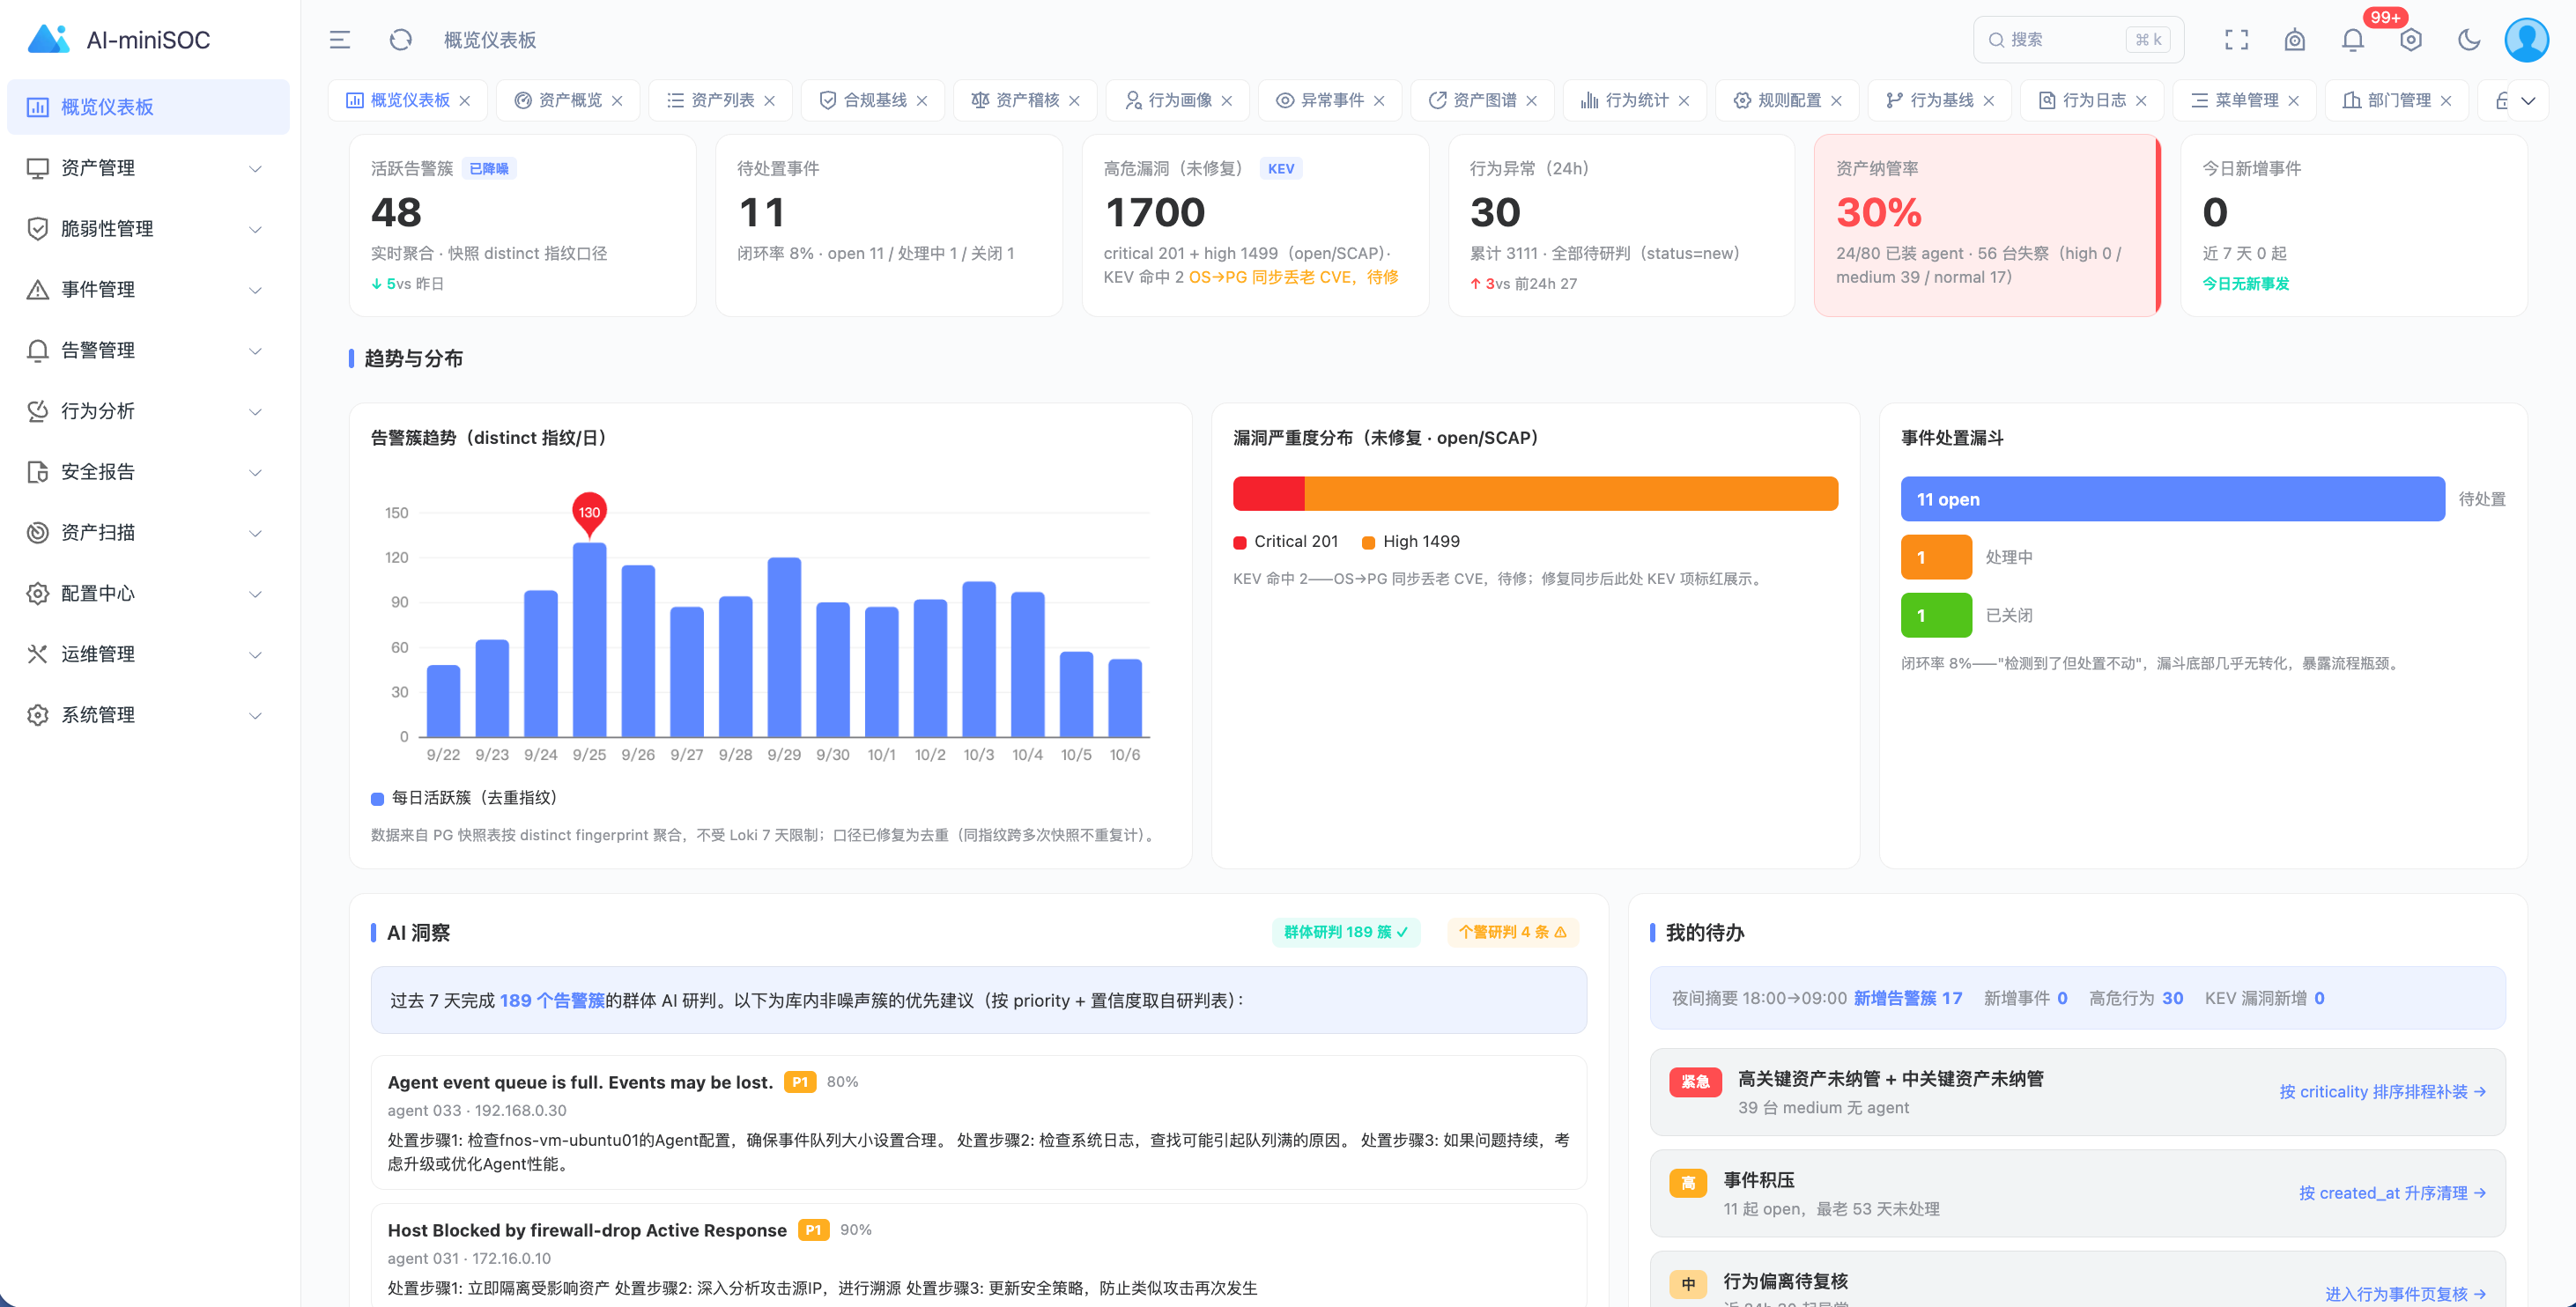Expand the 系统管理 sidebar menu
Image resolution: width=2576 pixels, height=1307 pixels.
[148, 715]
